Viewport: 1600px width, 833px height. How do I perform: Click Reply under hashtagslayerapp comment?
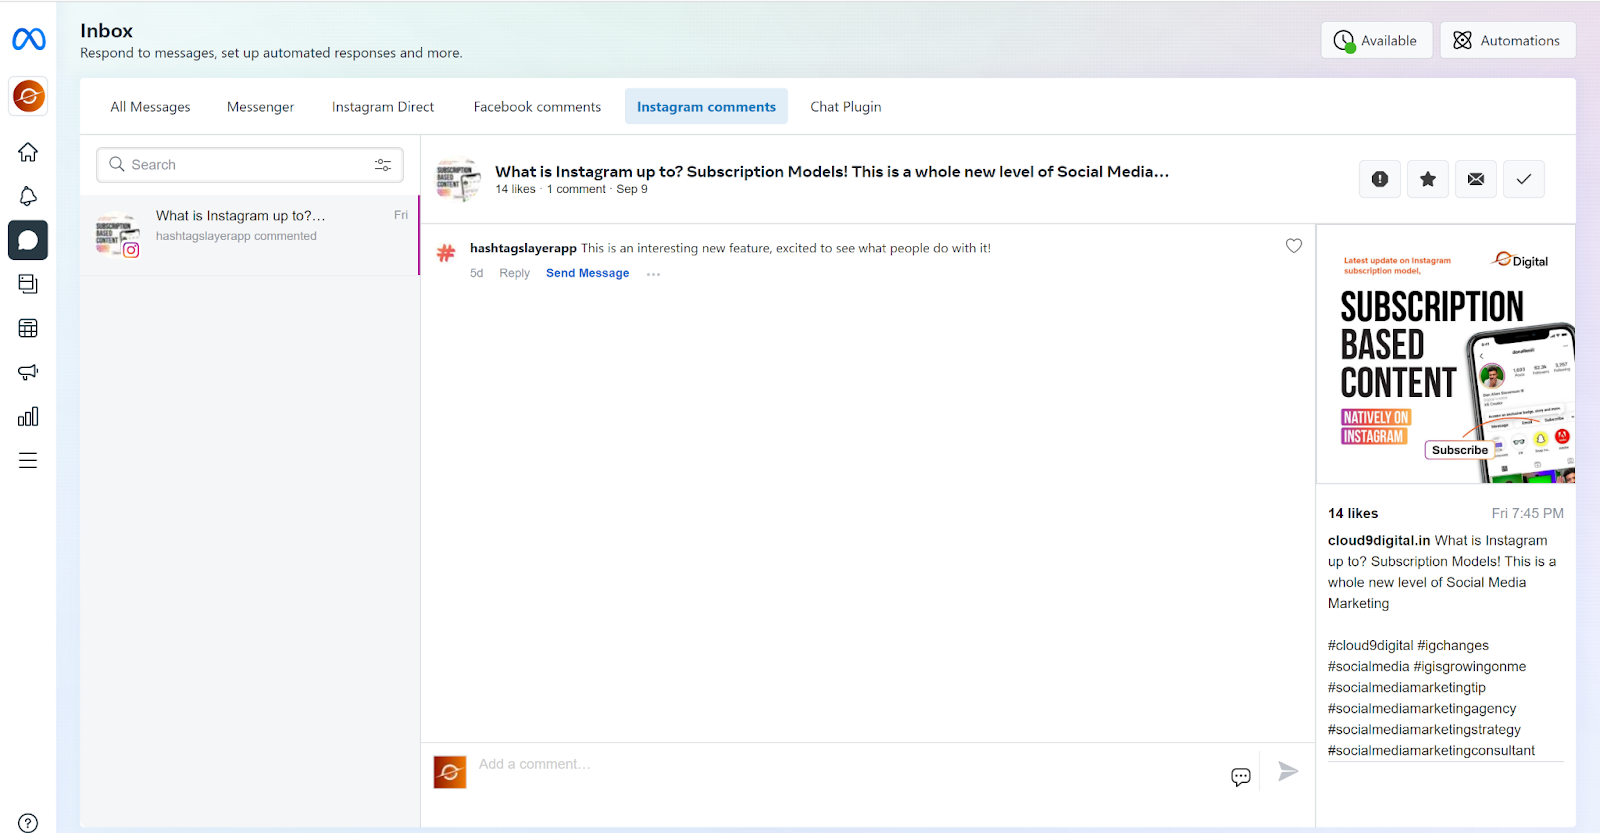click(515, 273)
